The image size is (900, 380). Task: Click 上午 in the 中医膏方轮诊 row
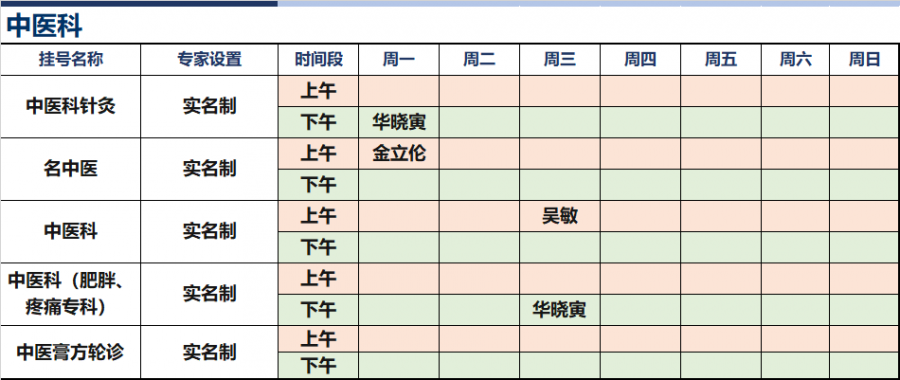point(319,339)
